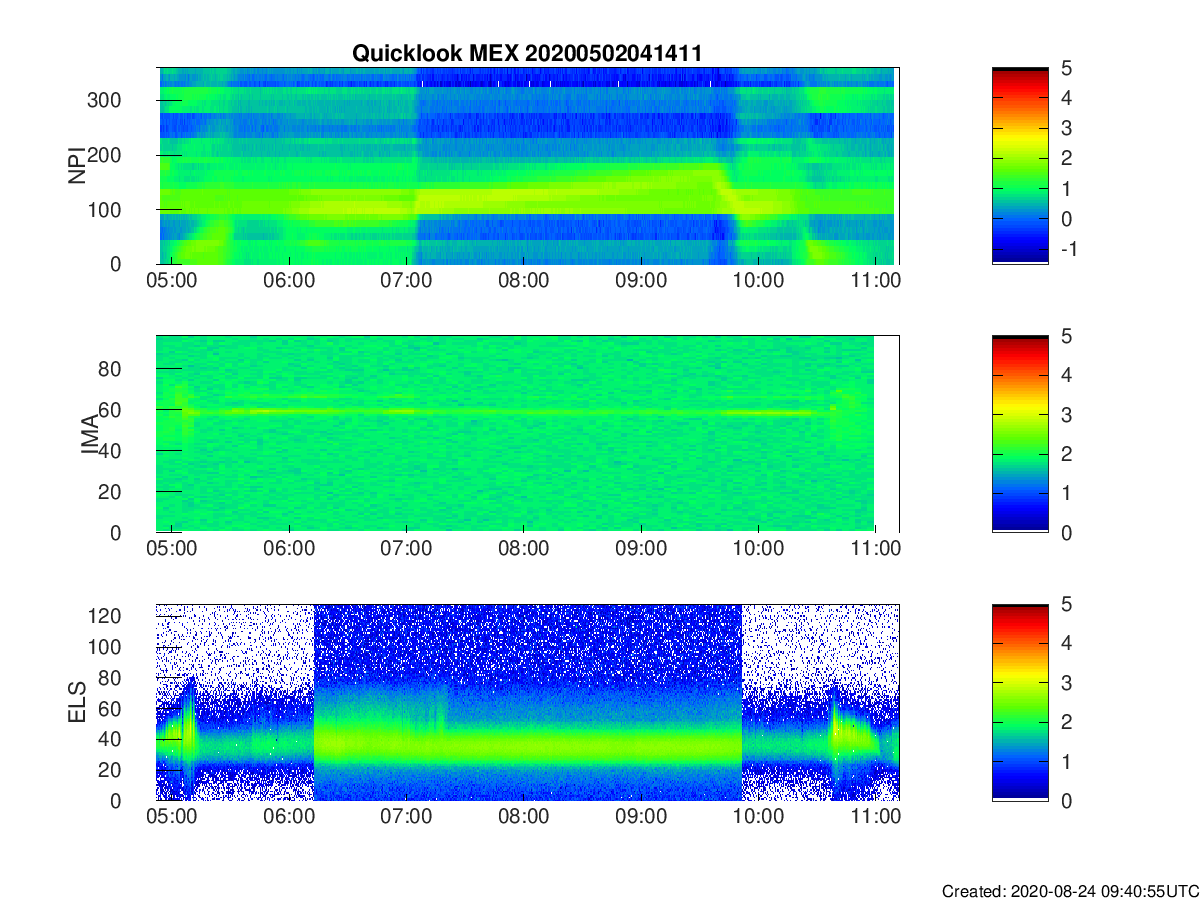Click the IMA y-axis label

pos(89,434)
